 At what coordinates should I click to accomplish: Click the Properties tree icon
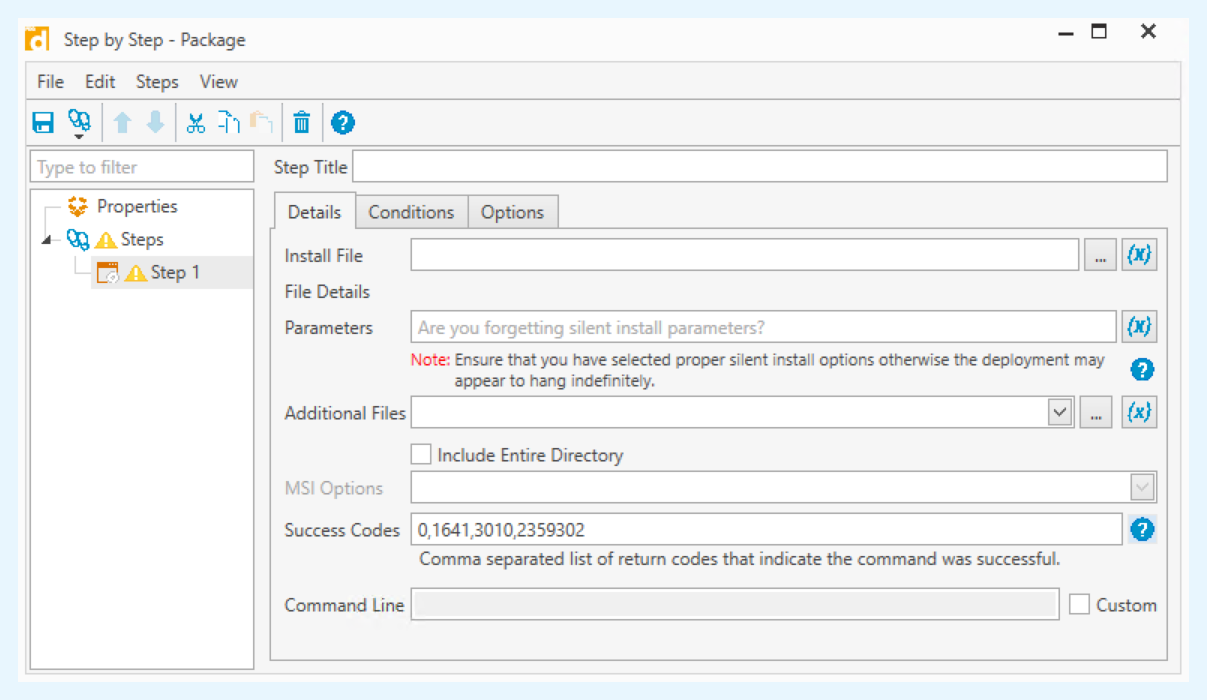coord(78,207)
